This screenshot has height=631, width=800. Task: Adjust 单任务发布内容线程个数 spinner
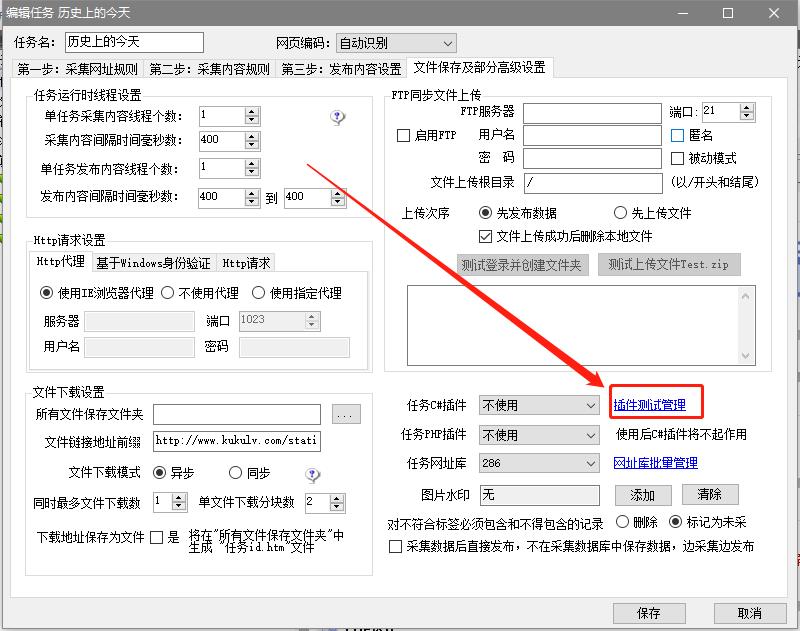252,168
